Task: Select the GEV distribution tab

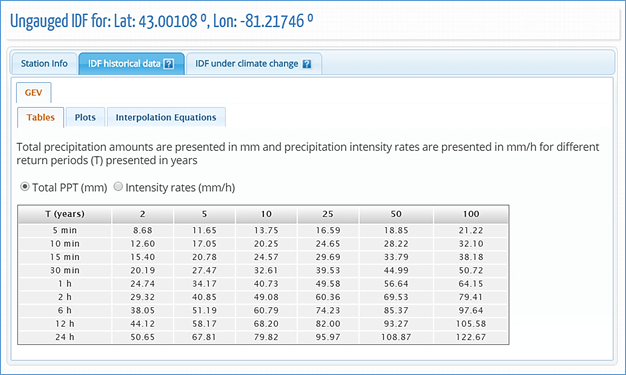Action: pos(34,93)
